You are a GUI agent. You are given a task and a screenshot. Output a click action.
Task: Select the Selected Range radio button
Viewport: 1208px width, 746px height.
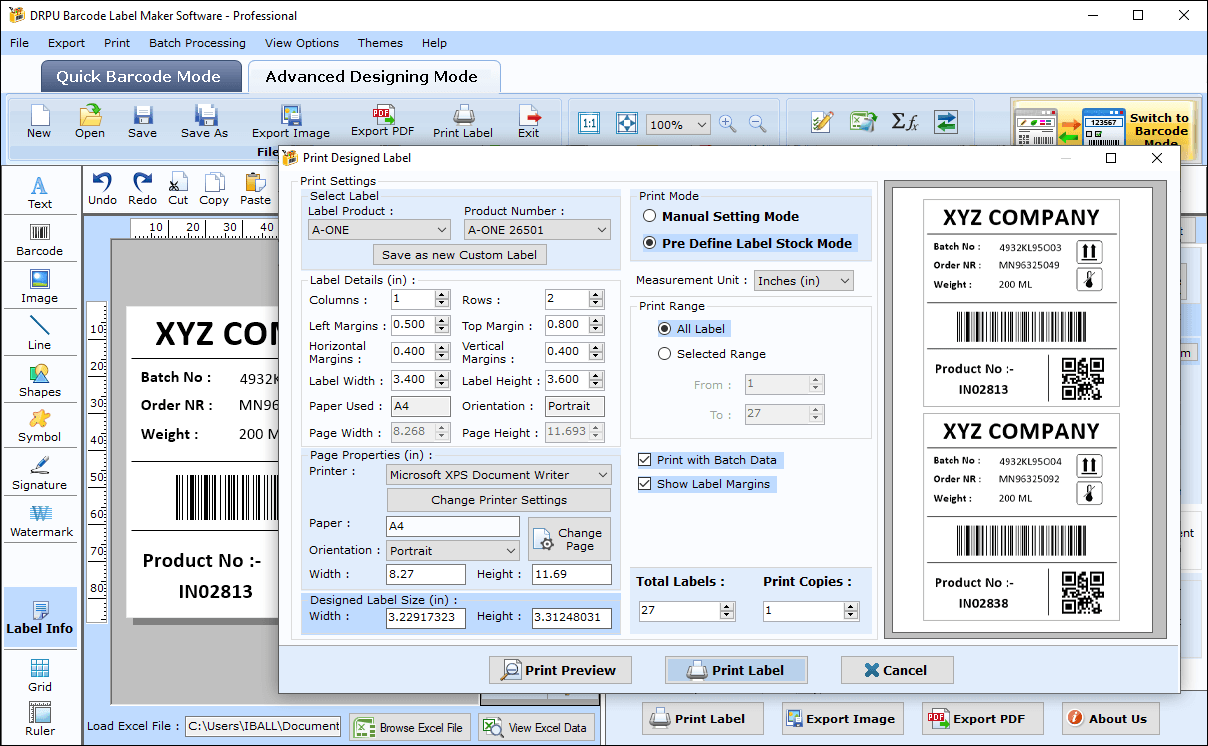point(665,354)
